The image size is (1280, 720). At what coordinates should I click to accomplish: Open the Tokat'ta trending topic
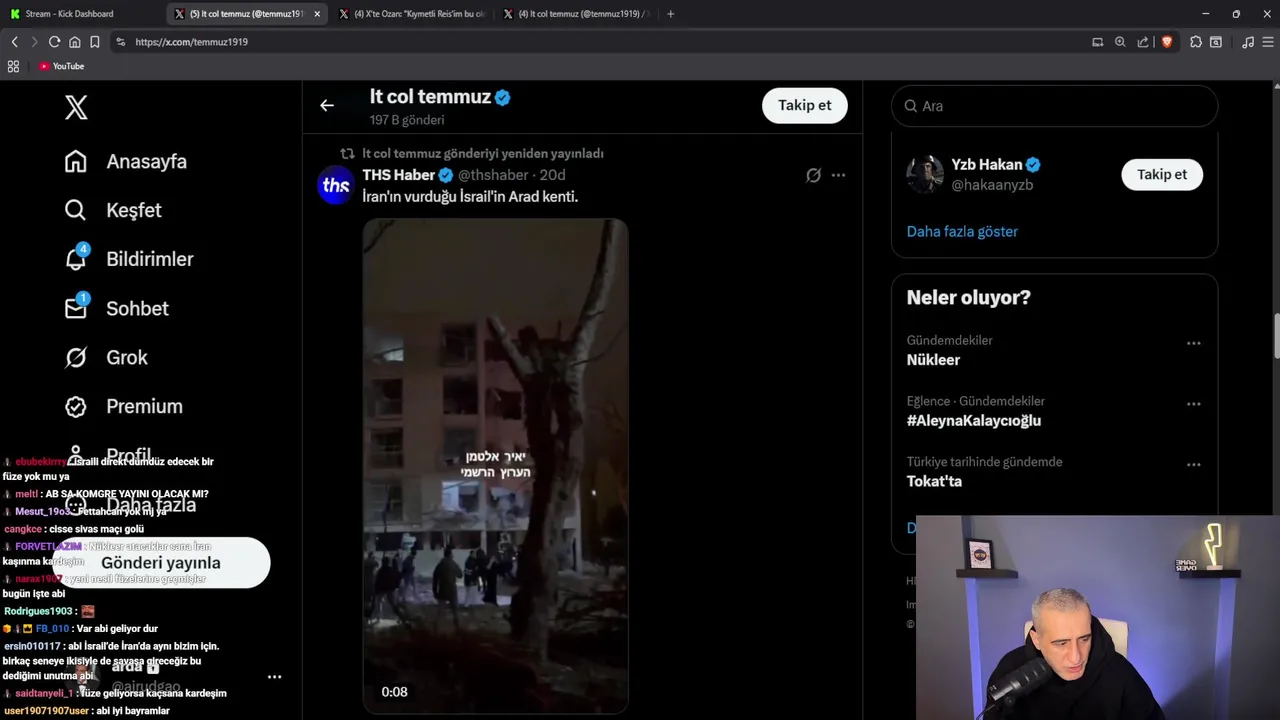(x=934, y=481)
